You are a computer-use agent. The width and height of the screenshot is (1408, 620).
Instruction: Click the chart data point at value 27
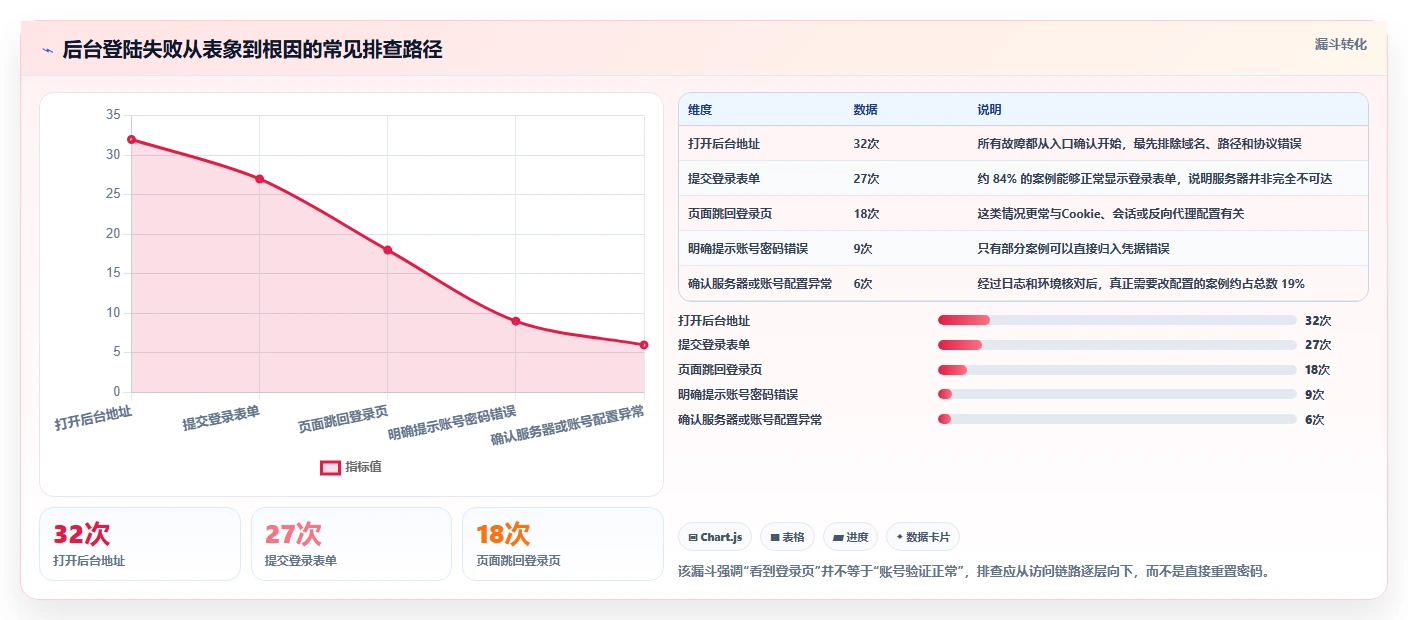(259, 179)
